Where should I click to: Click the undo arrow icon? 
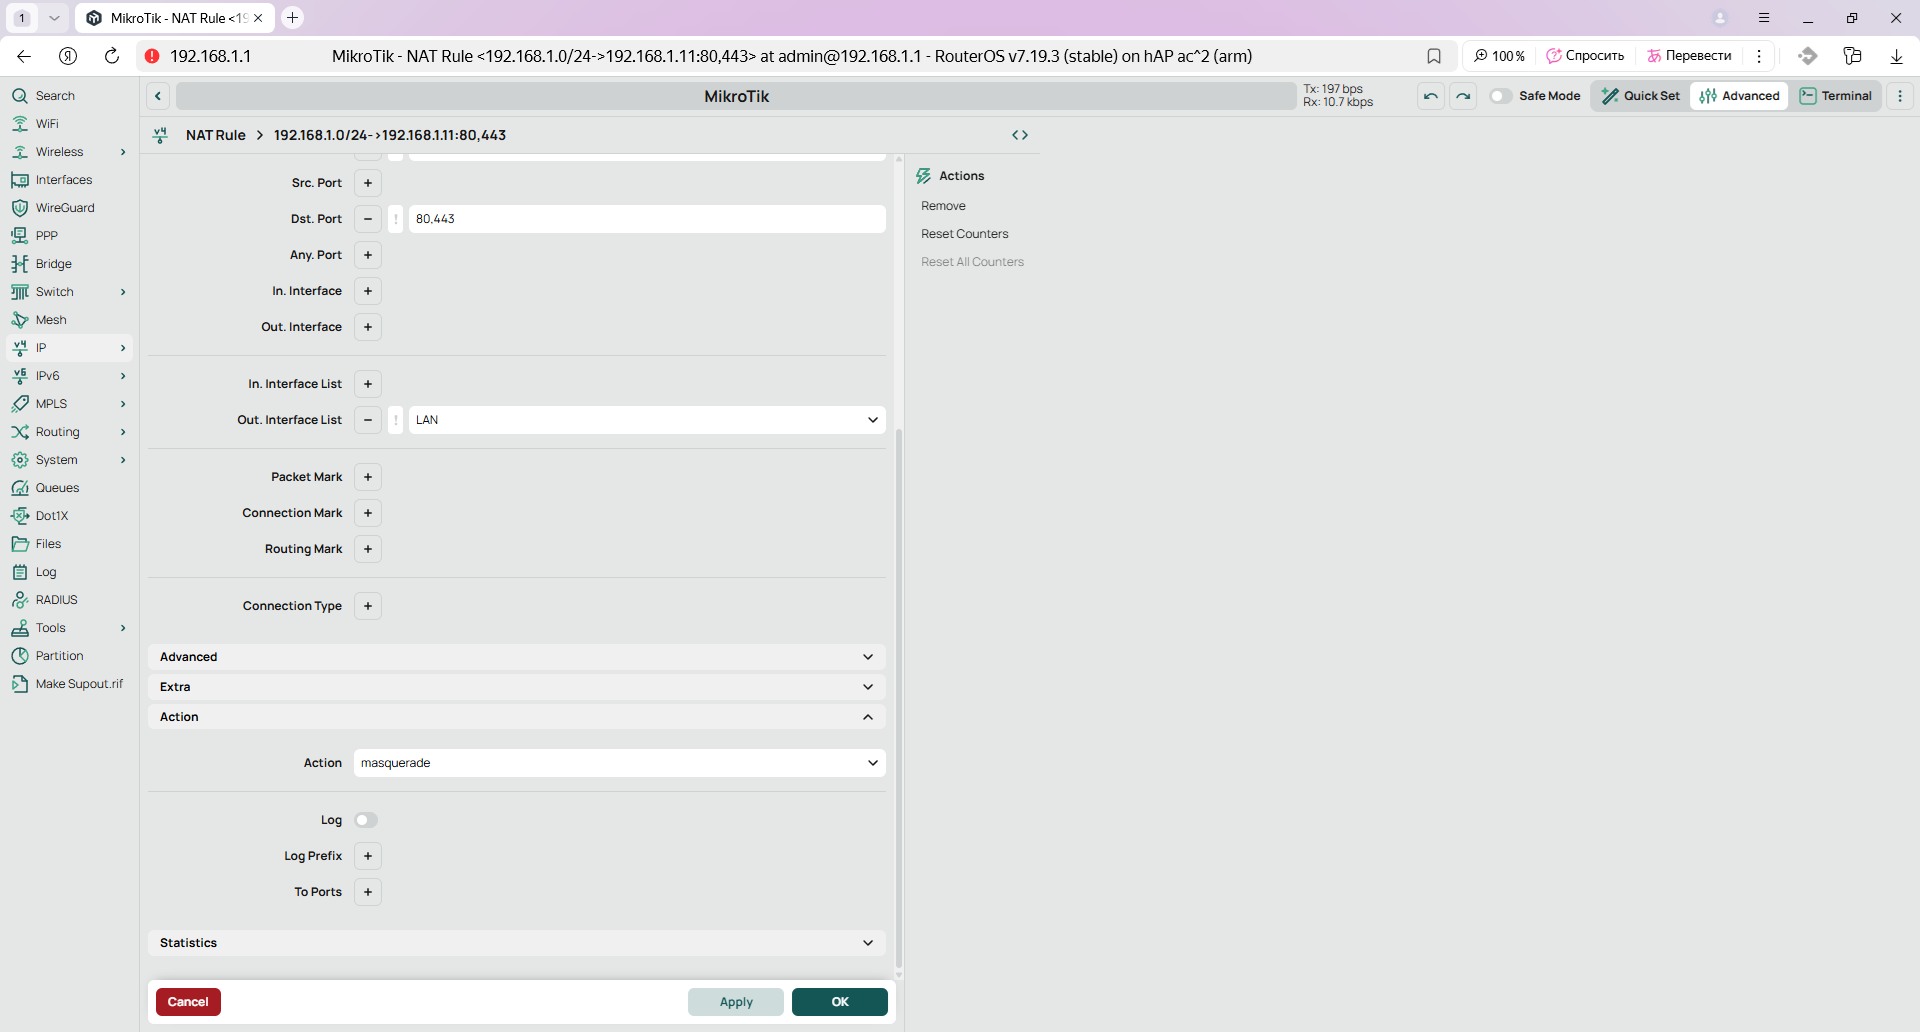[1431, 96]
